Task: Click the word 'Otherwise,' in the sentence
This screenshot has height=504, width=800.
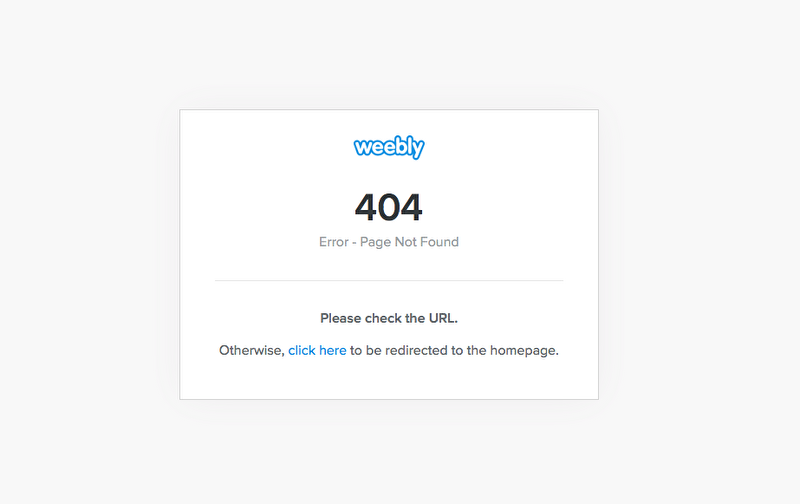Action: [x=252, y=350]
